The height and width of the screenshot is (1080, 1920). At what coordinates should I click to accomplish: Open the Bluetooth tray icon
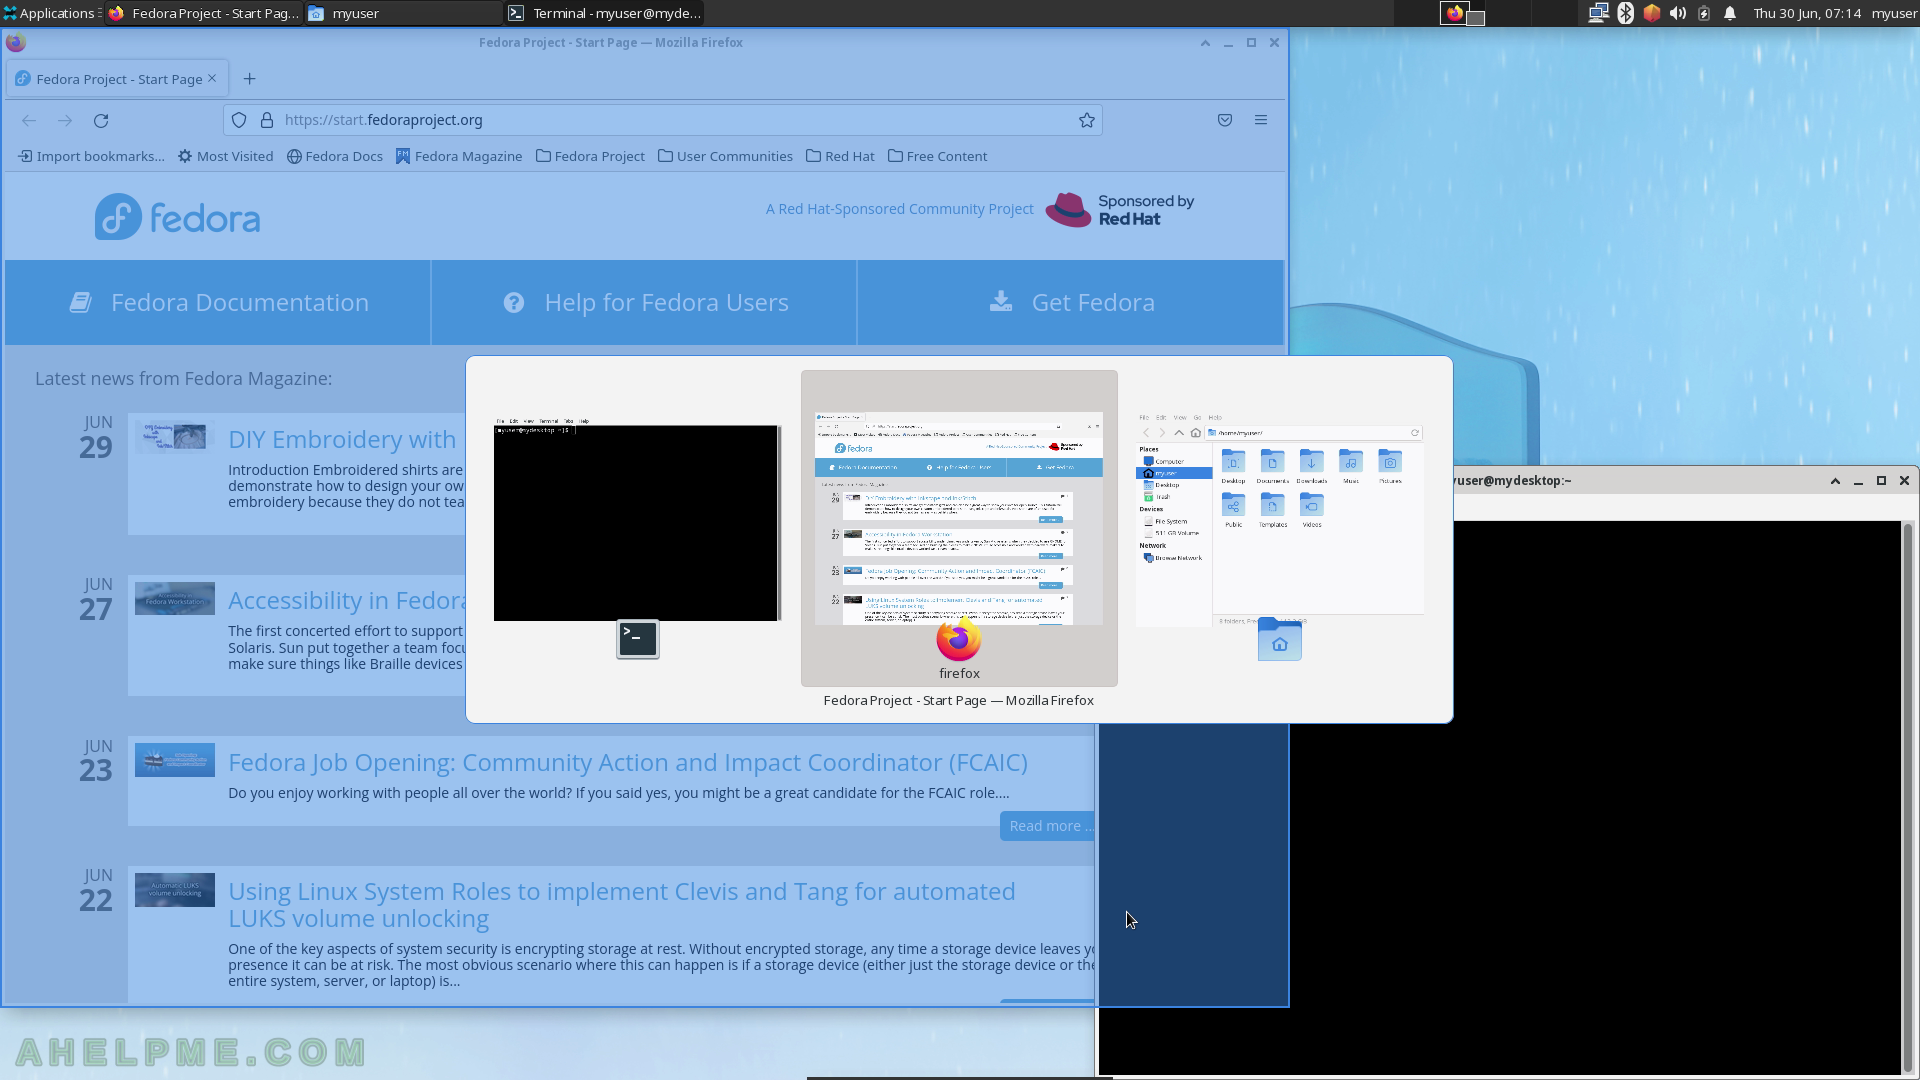click(1625, 13)
